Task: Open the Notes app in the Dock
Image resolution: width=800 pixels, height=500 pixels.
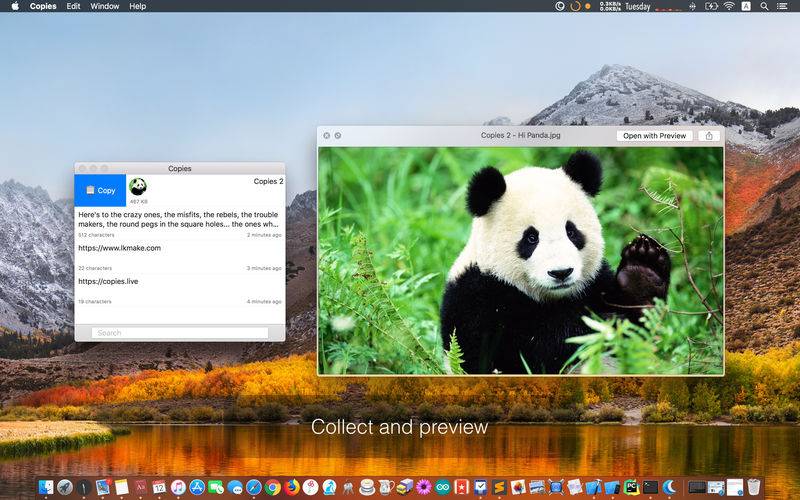Action: [x=121, y=487]
